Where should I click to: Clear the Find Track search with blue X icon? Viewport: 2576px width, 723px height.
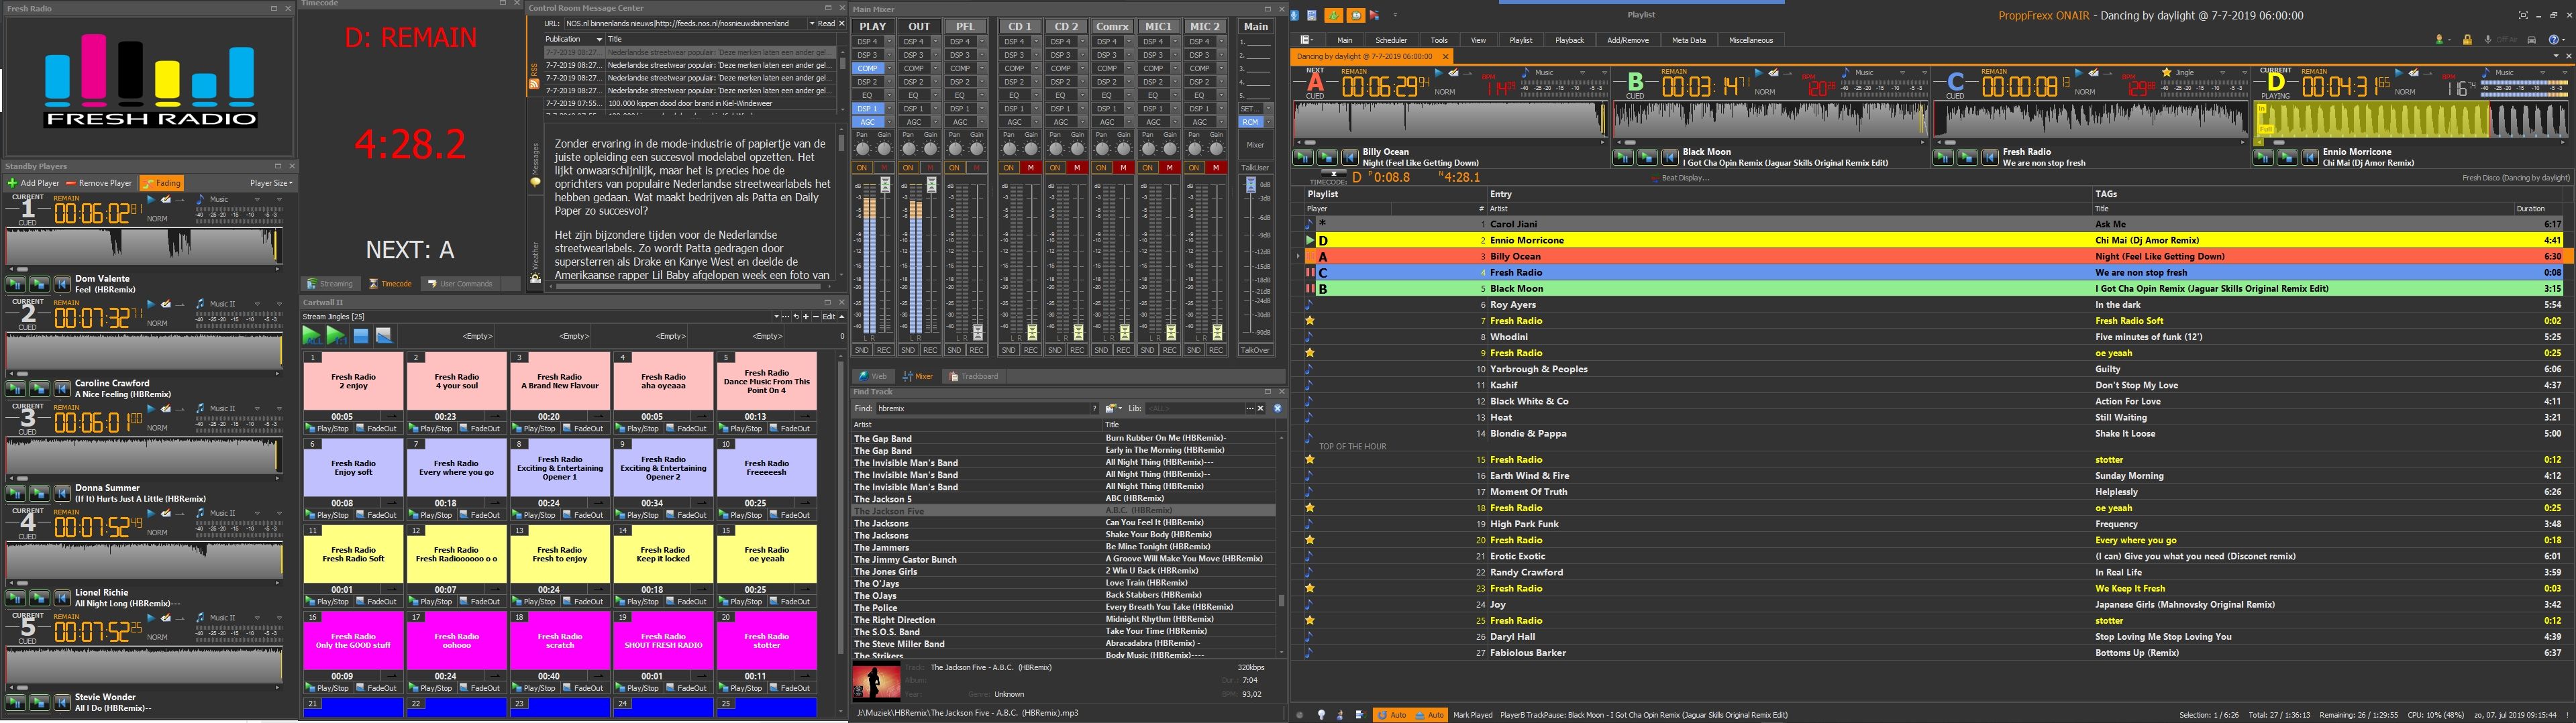point(1277,408)
